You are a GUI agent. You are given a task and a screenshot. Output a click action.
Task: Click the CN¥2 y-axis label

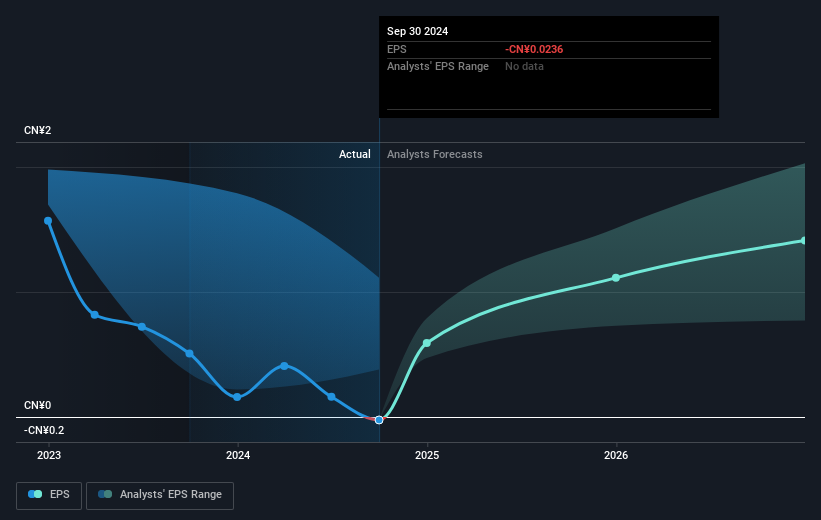pyautogui.click(x=38, y=130)
